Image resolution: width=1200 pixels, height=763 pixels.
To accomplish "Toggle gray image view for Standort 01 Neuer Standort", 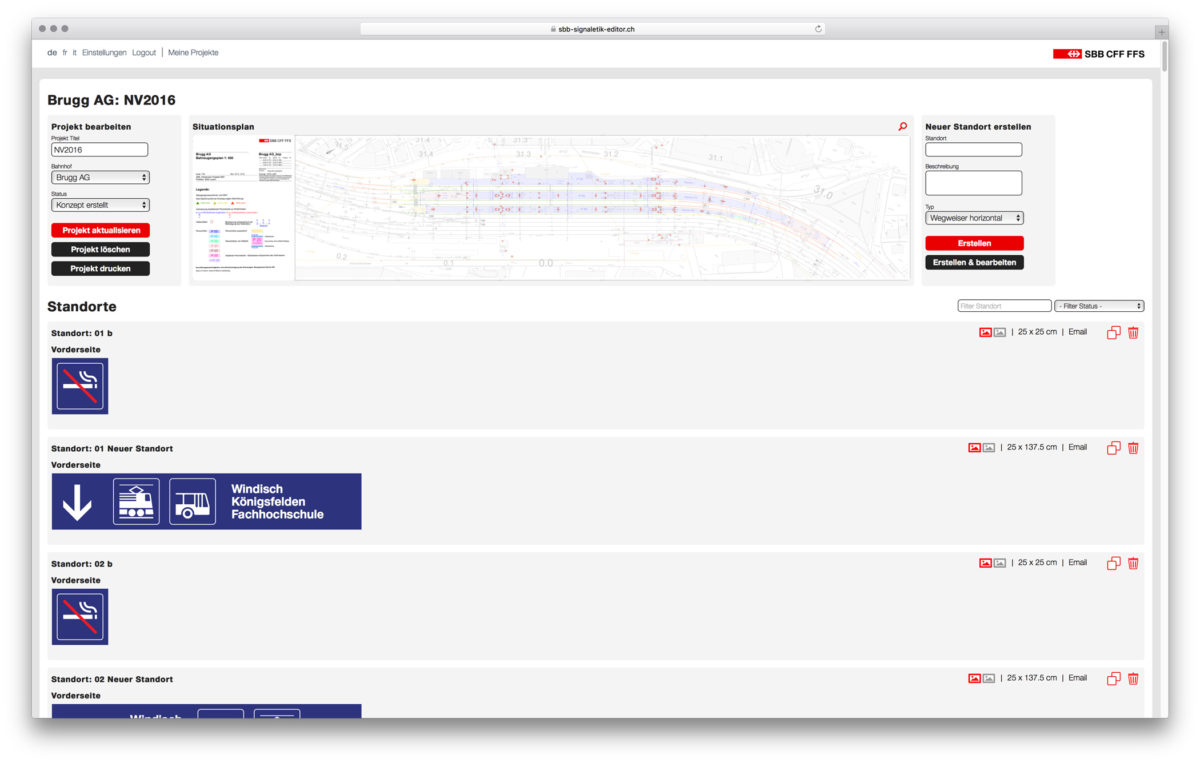I will click(x=989, y=448).
